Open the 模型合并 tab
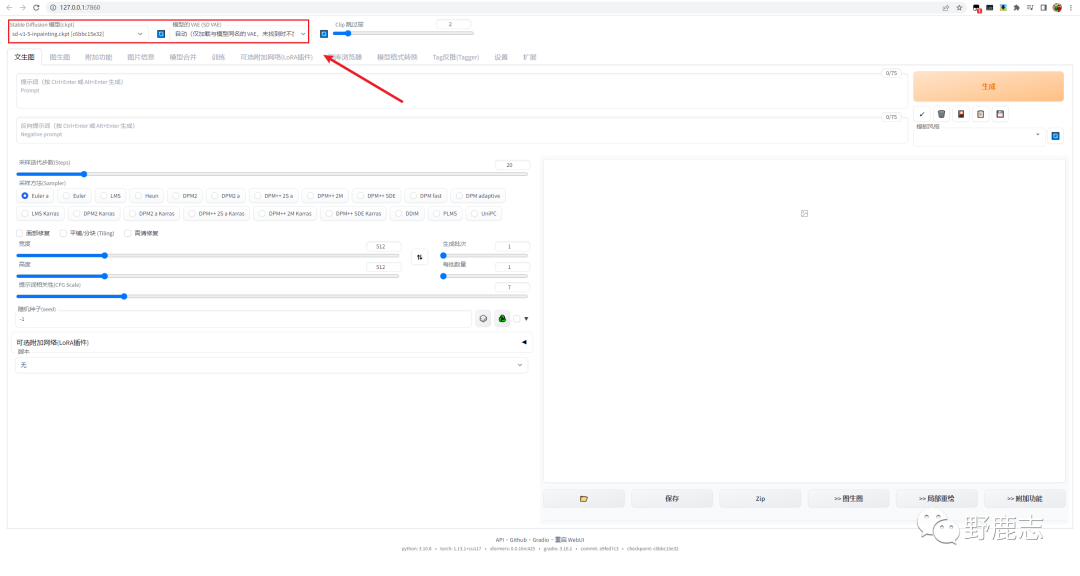Image resolution: width=1080 pixels, height=576 pixels. pos(183,57)
